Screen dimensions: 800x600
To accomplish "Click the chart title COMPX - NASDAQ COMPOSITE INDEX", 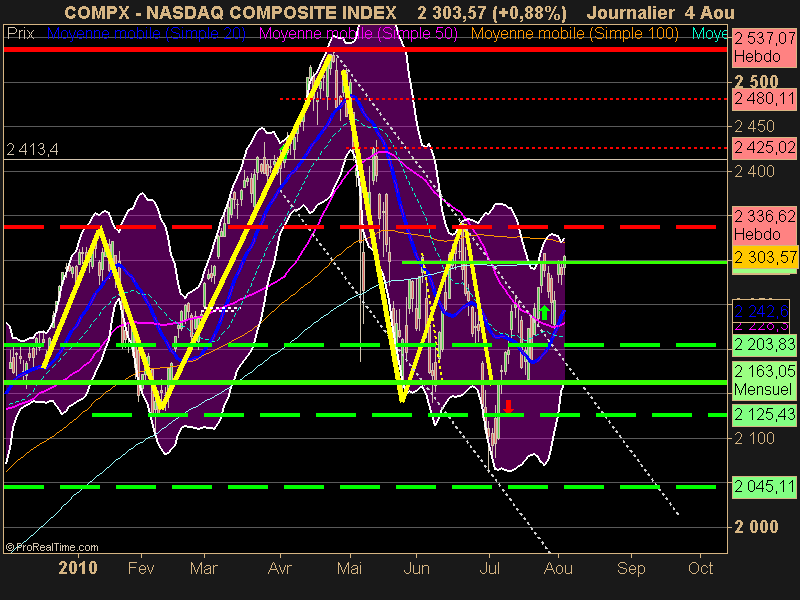I will [230, 12].
